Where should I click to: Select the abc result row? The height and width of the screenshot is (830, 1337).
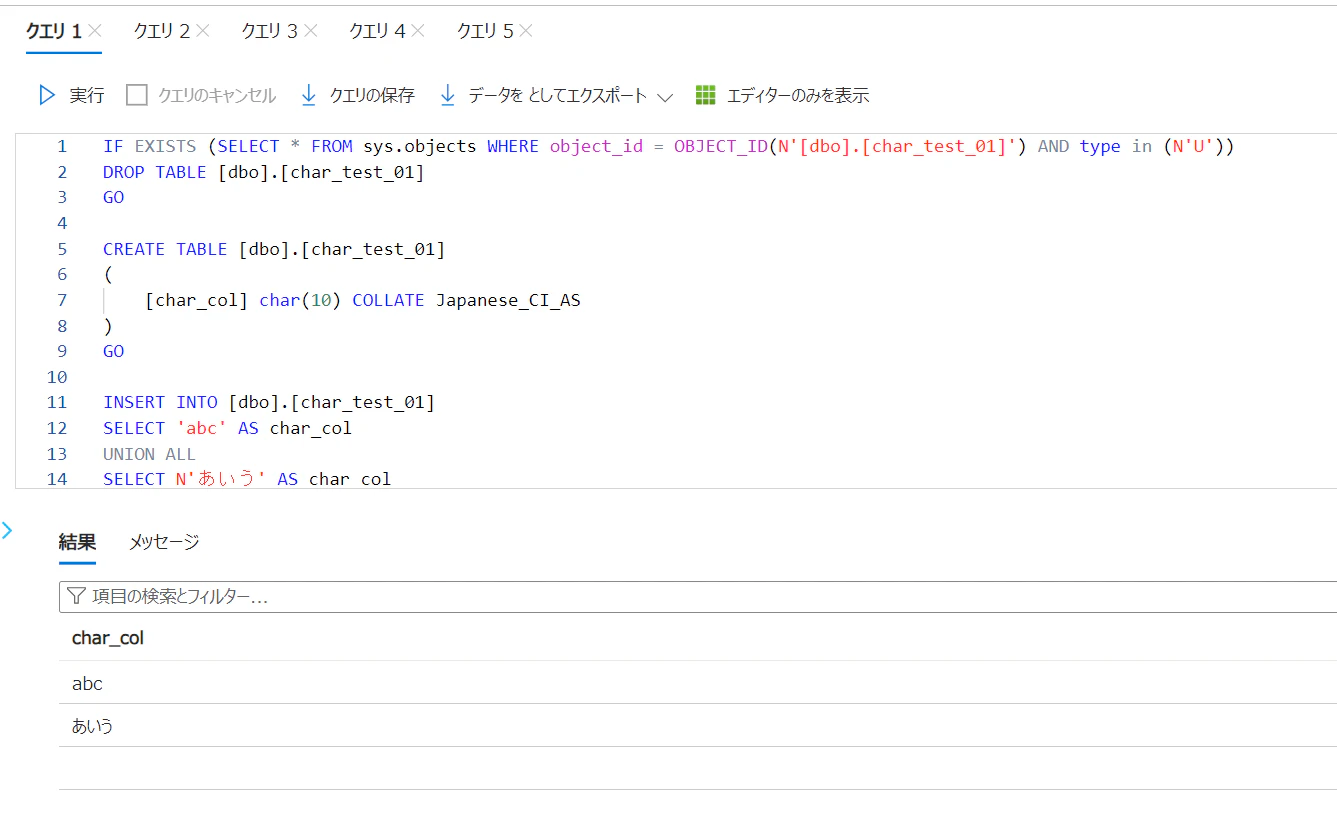point(698,684)
